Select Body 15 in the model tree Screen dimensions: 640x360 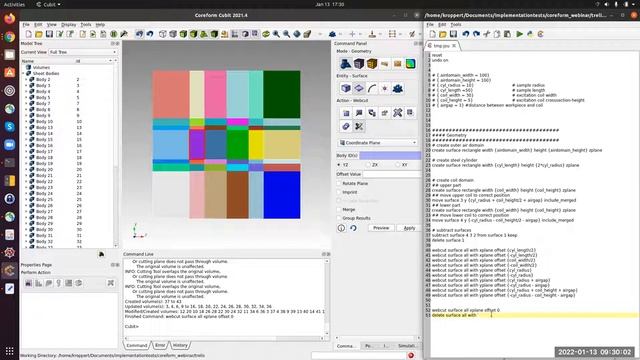pos(44,140)
